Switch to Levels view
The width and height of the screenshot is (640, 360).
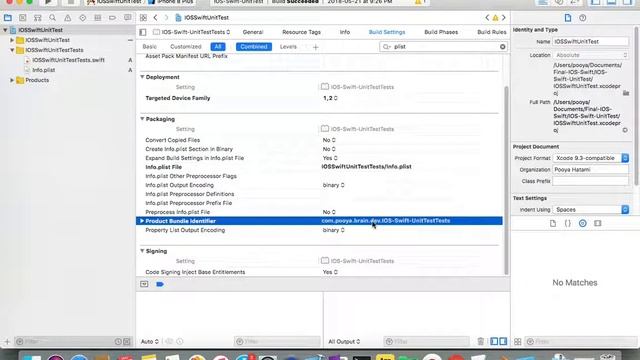pos(288,47)
